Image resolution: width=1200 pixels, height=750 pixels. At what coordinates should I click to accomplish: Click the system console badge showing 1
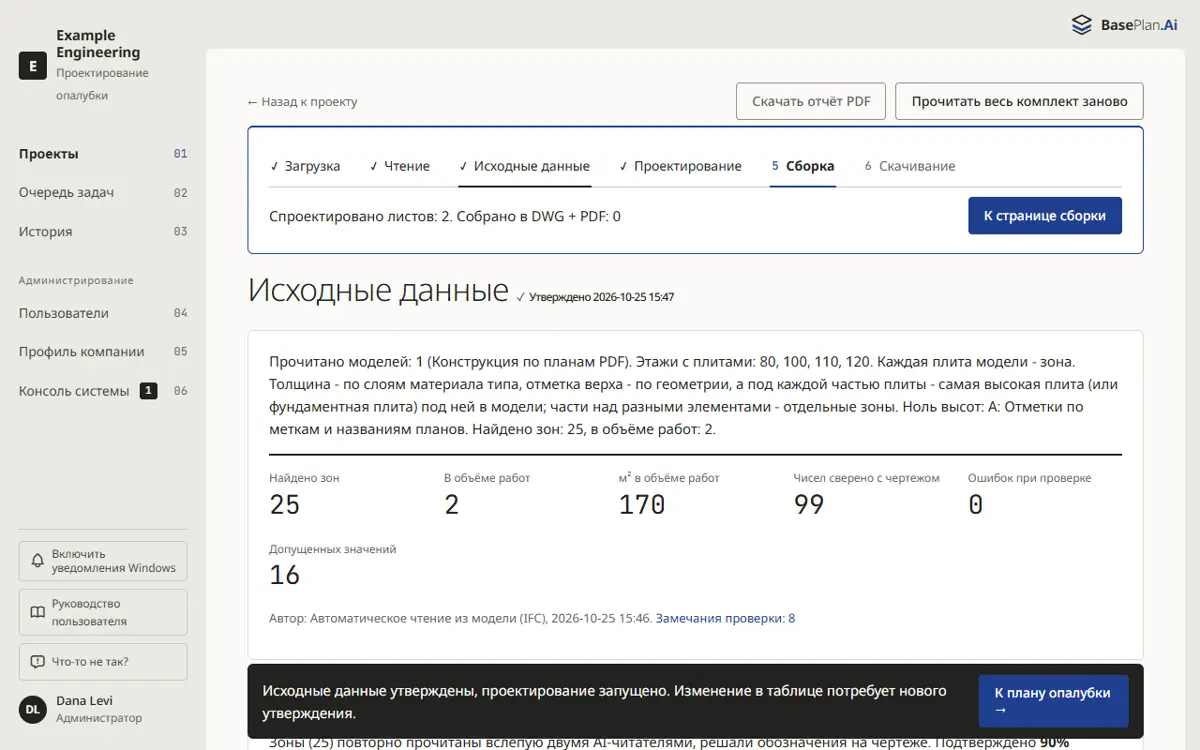[148, 391]
